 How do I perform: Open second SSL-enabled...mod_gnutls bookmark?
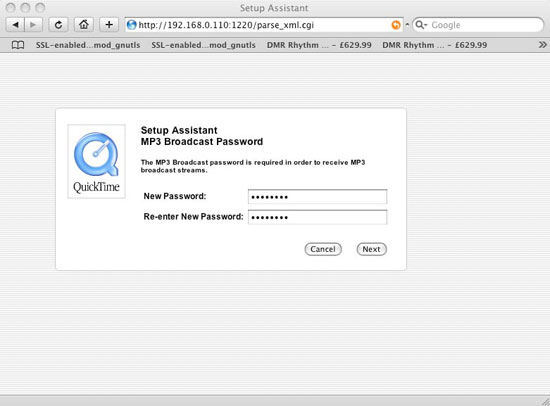tap(203, 45)
